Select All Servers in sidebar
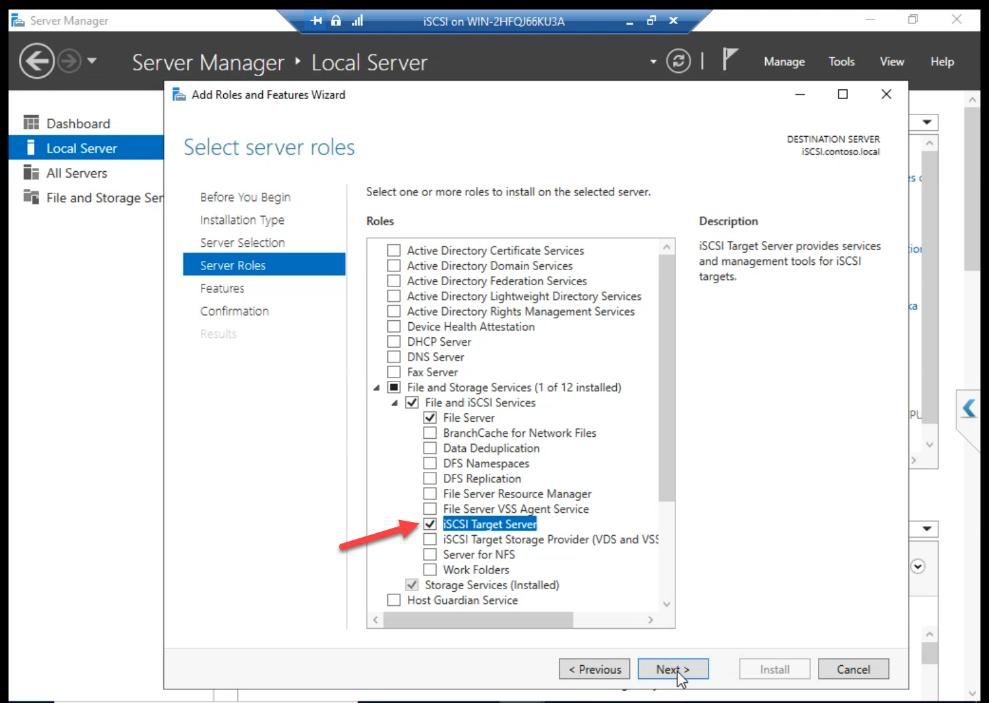Image resolution: width=989 pixels, height=703 pixels. point(77,173)
